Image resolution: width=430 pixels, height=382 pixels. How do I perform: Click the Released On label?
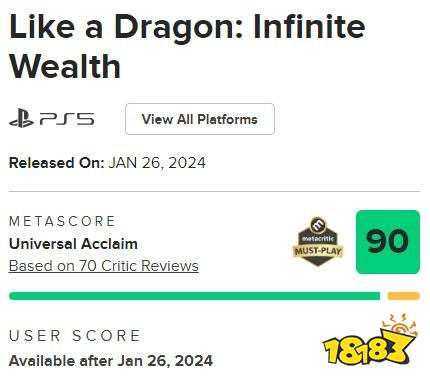coord(57,163)
